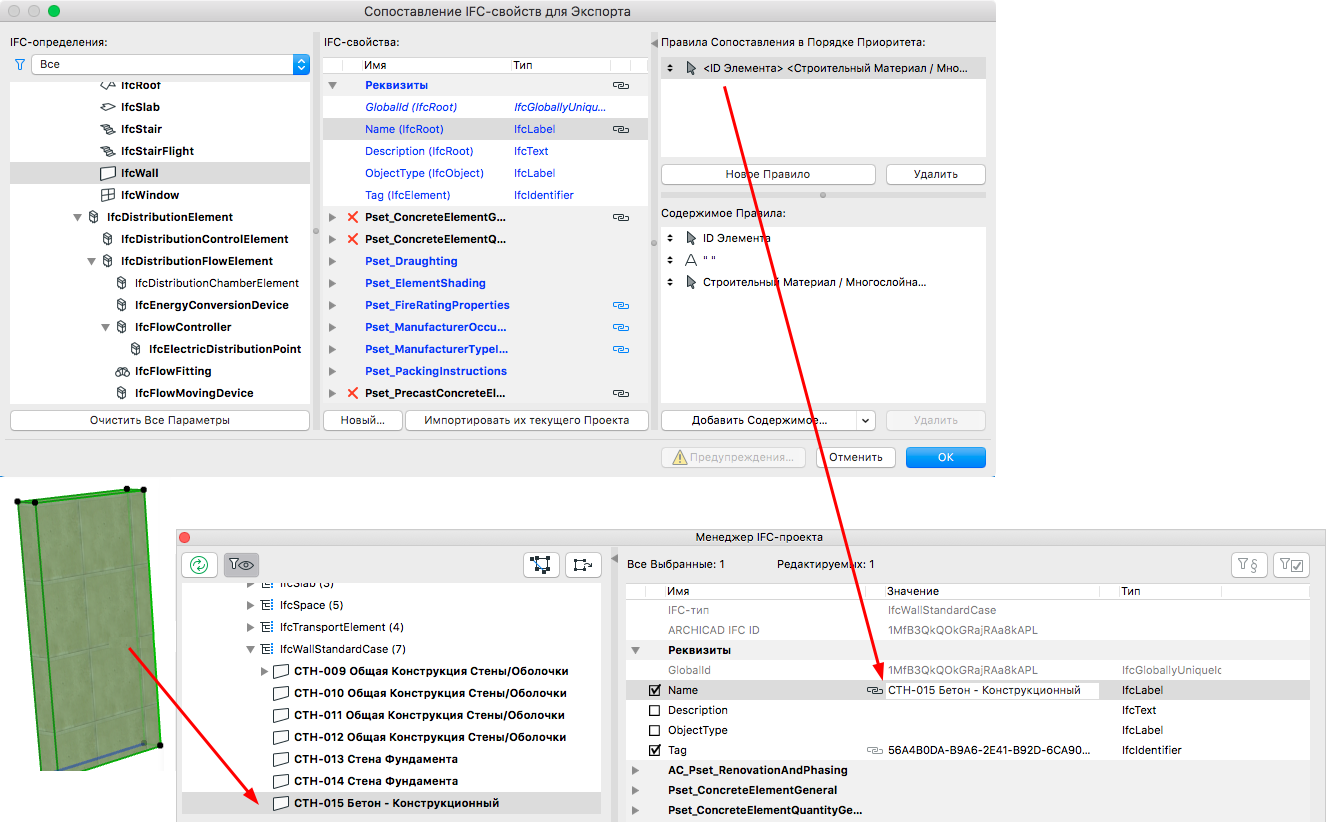
Task: Click the link icon on the Pset_ConcreteElementG... row
Action: pyautogui.click(x=621, y=217)
